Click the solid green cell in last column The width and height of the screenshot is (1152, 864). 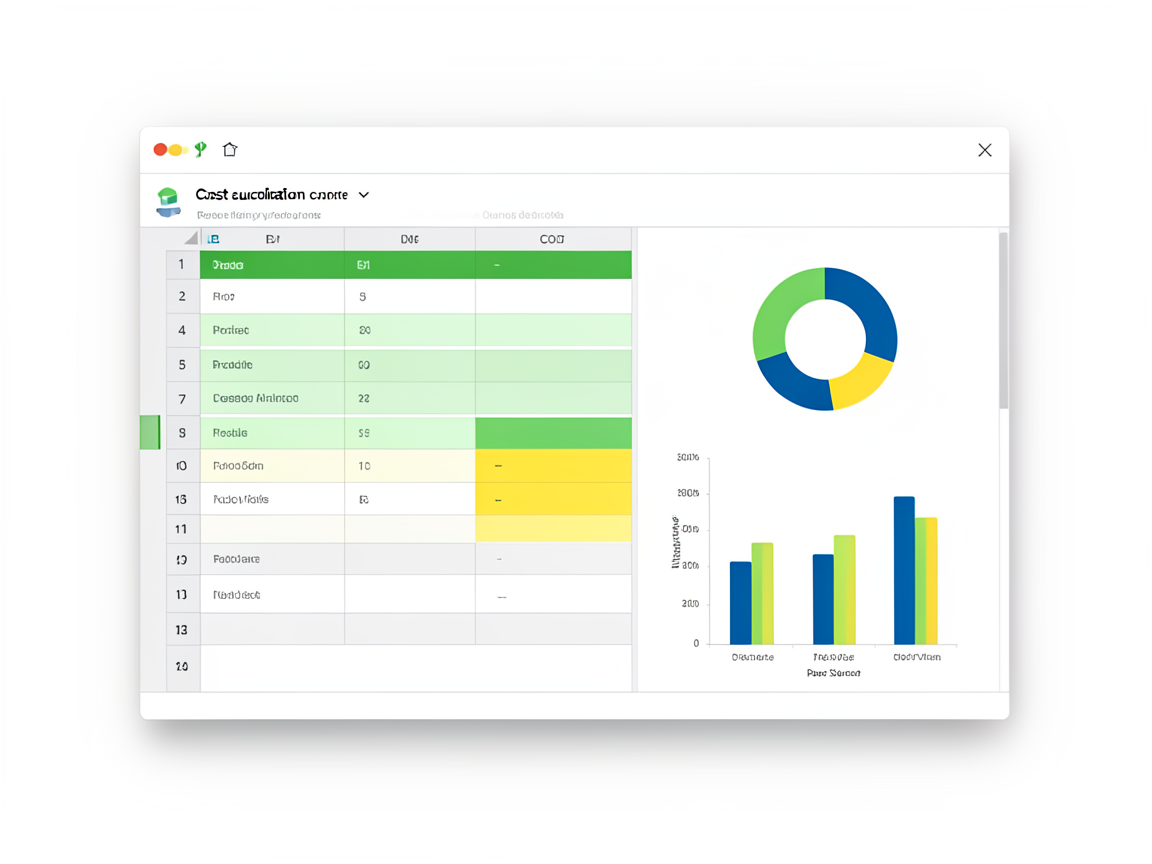[x=553, y=433]
